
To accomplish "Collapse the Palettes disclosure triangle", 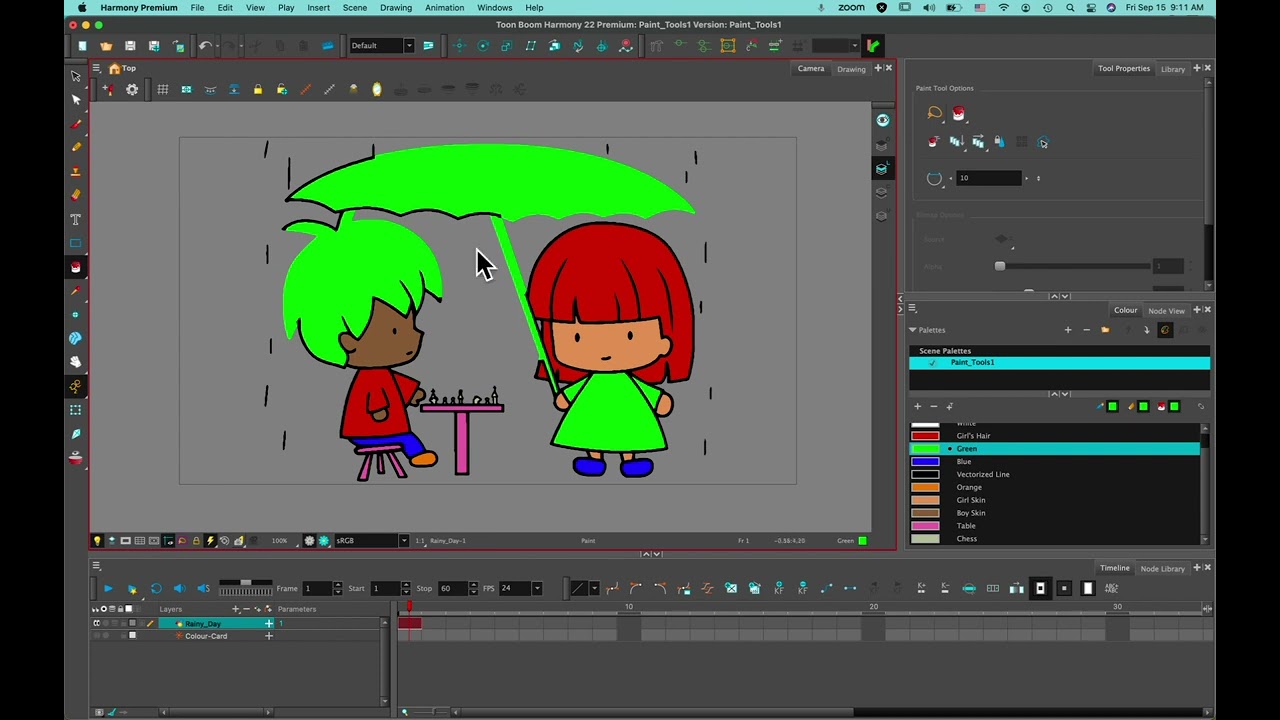I will click(x=912, y=330).
